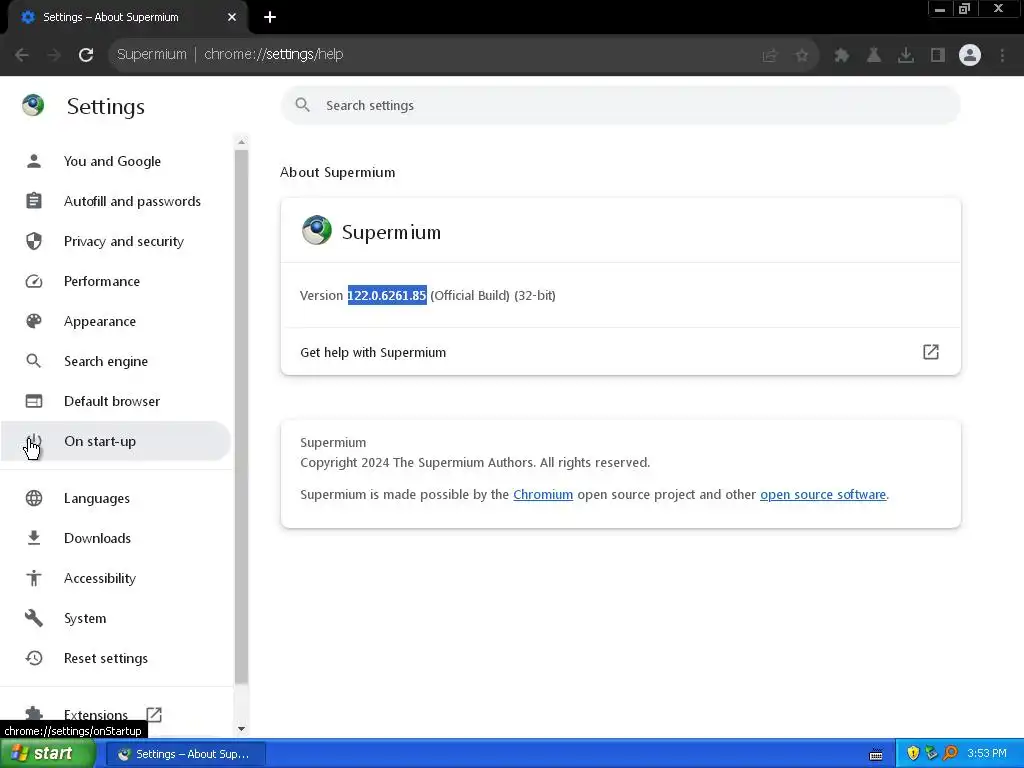Image resolution: width=1024 pixels, height=768 pixels.
Task: Open Search engine settings section
Action: [116, 361]
